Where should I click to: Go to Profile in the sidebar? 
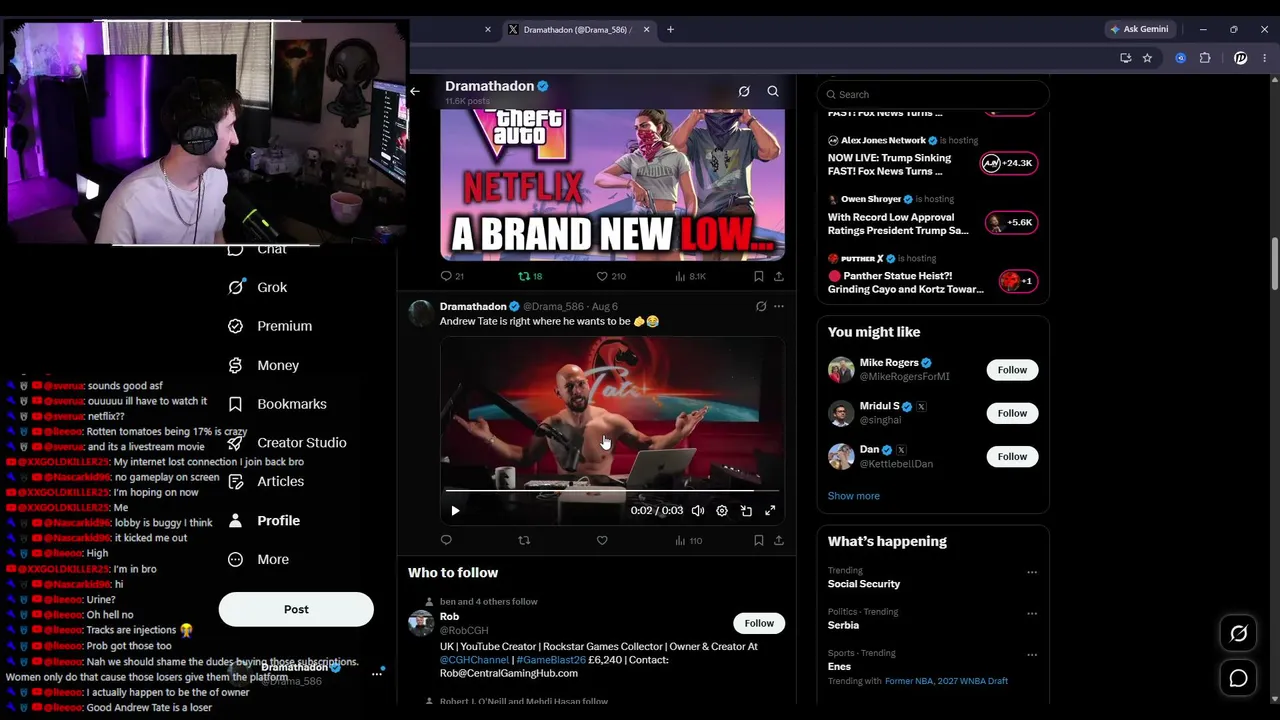[264, 521]
